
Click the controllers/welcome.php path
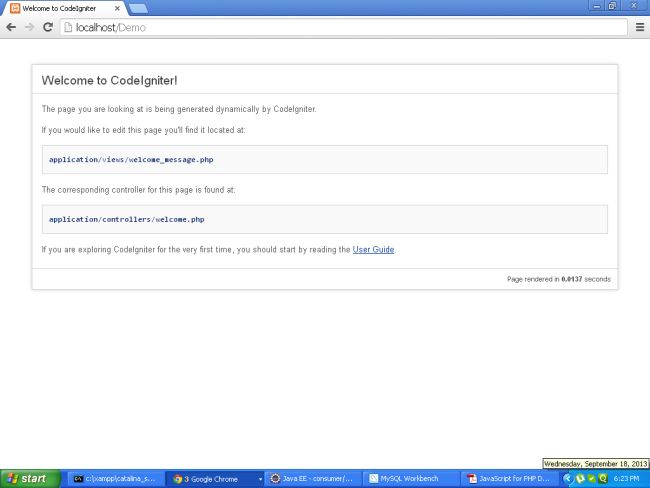click(x=126, y=219)
